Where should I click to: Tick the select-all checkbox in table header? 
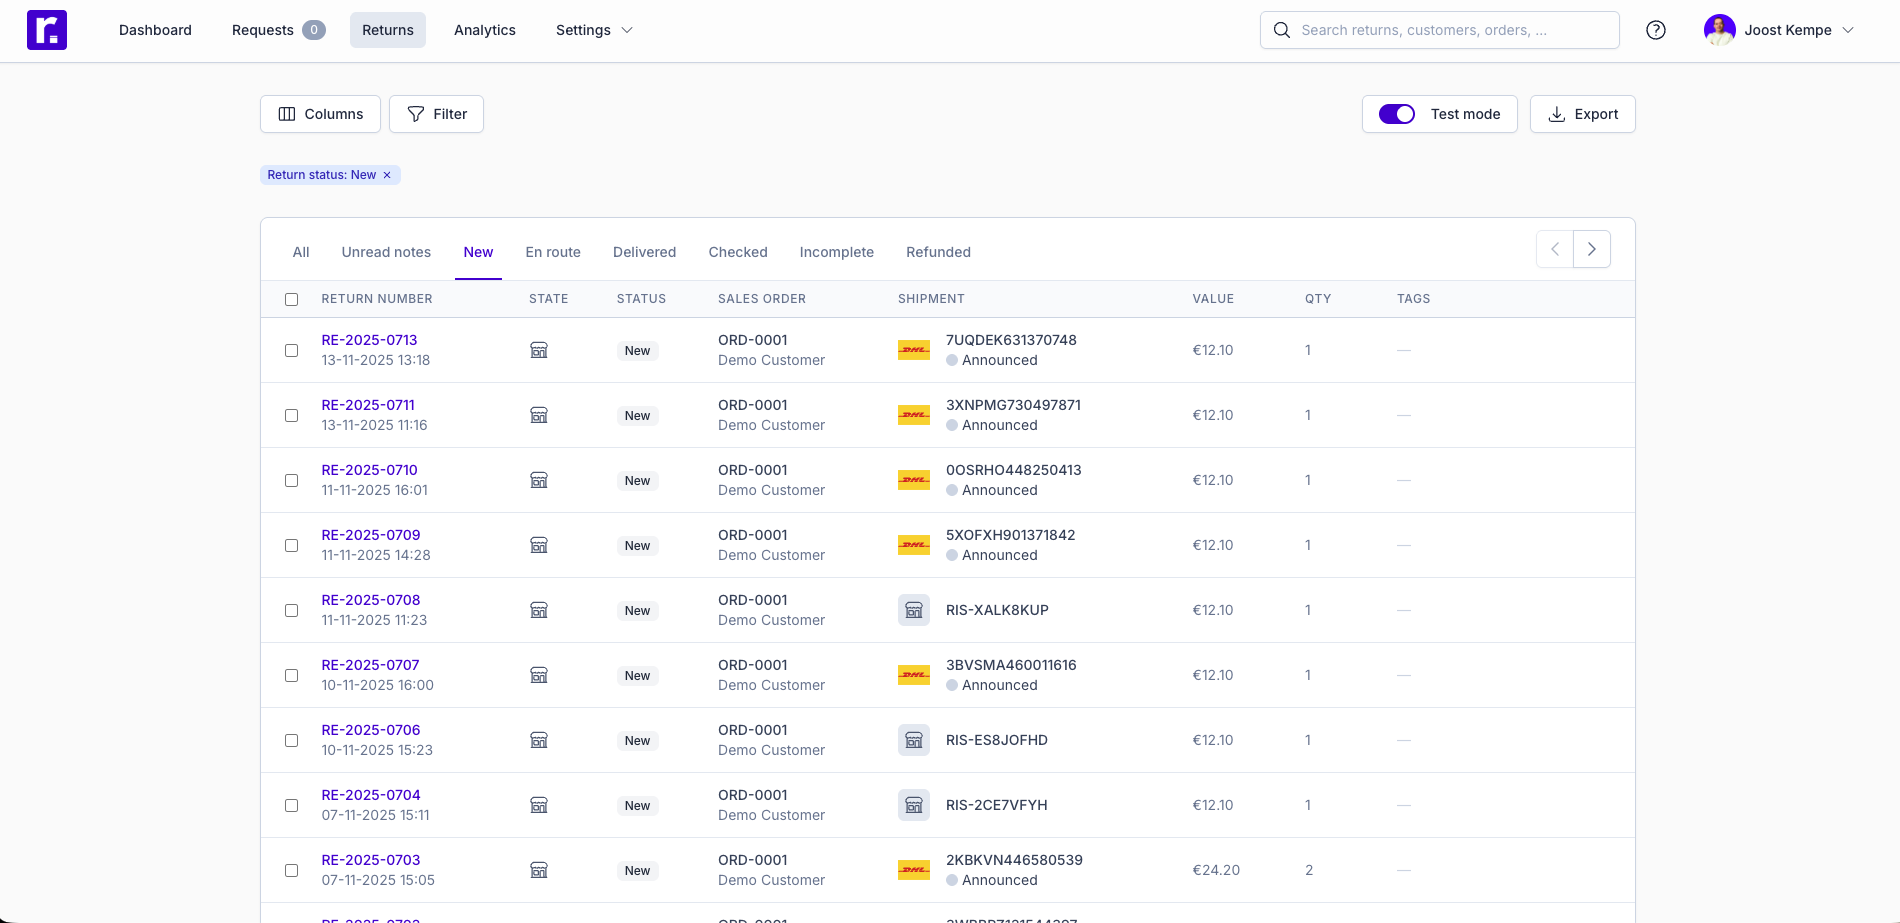[x=292, y=299]
